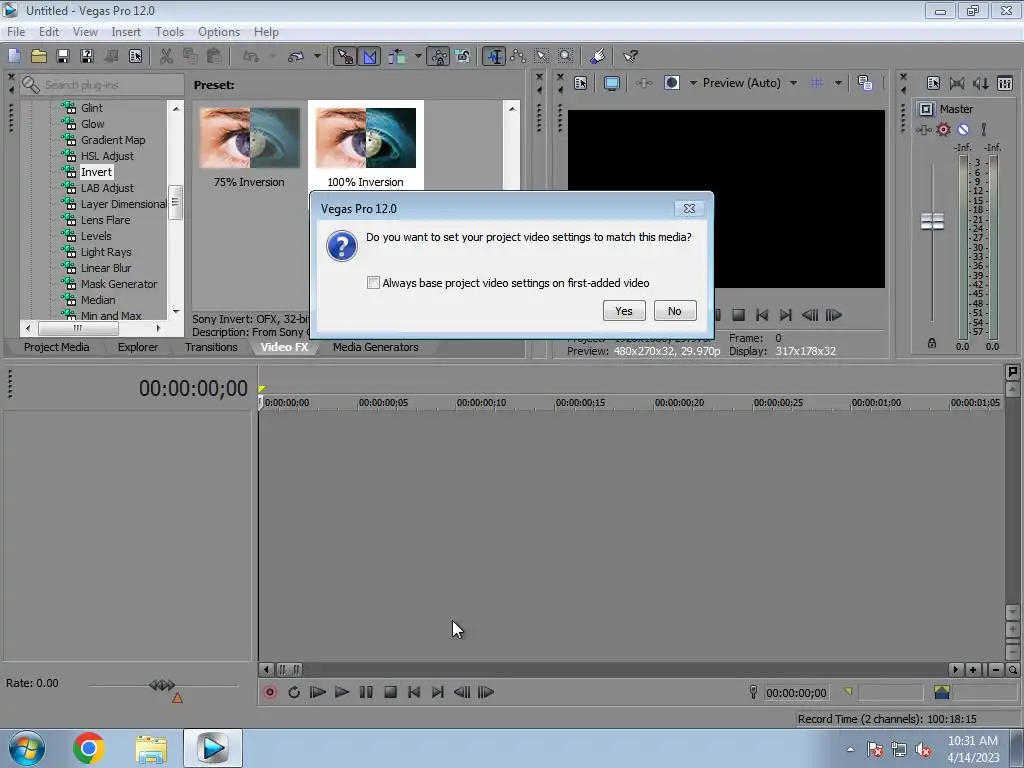Click the Search plug-ins field

click(x=102, y=85)
